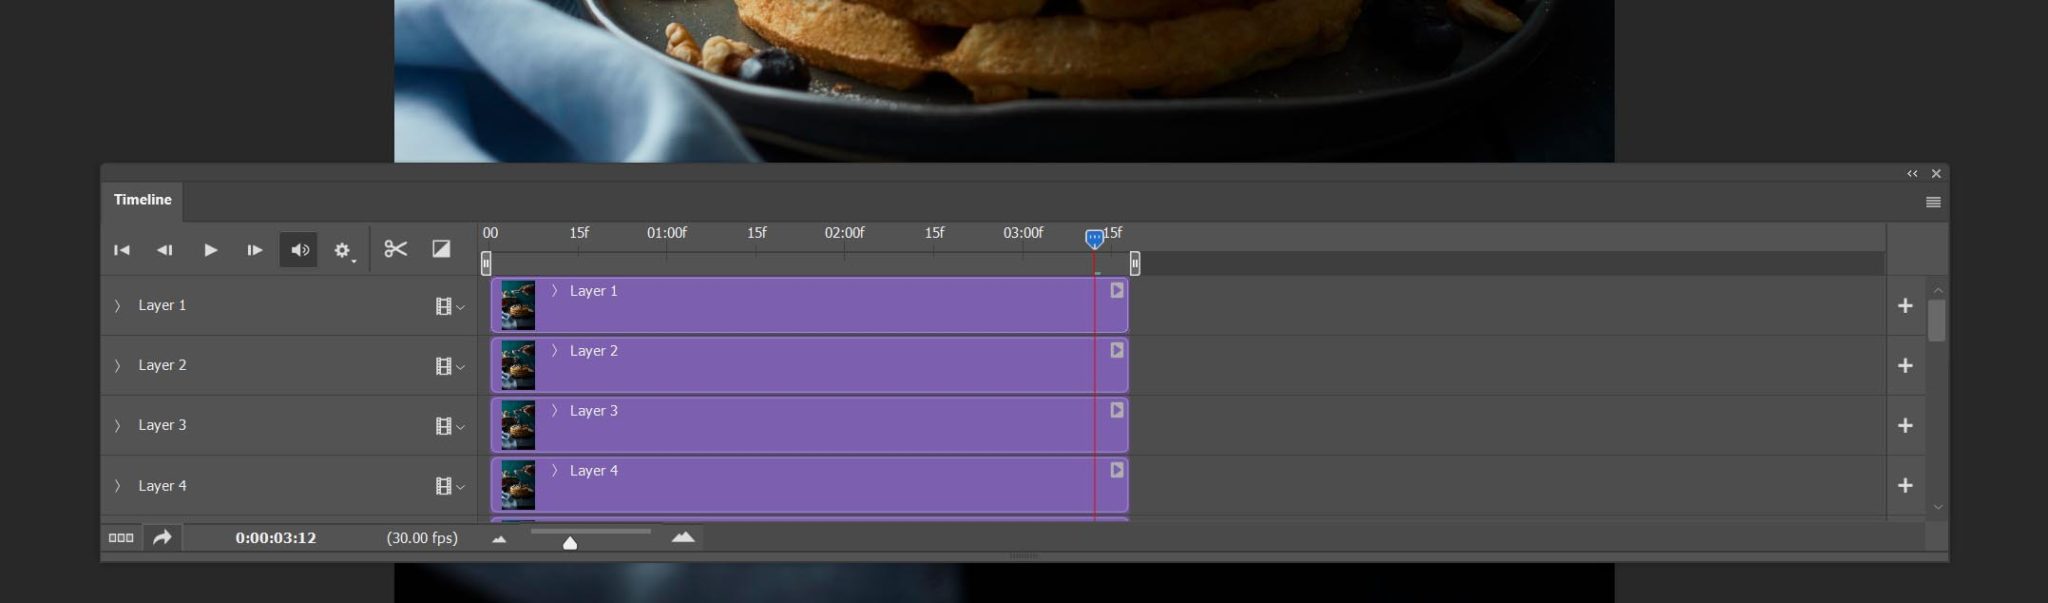Close the Timeline panel
Screen dimensions: 2048x603
click(x=1936, y=174)
